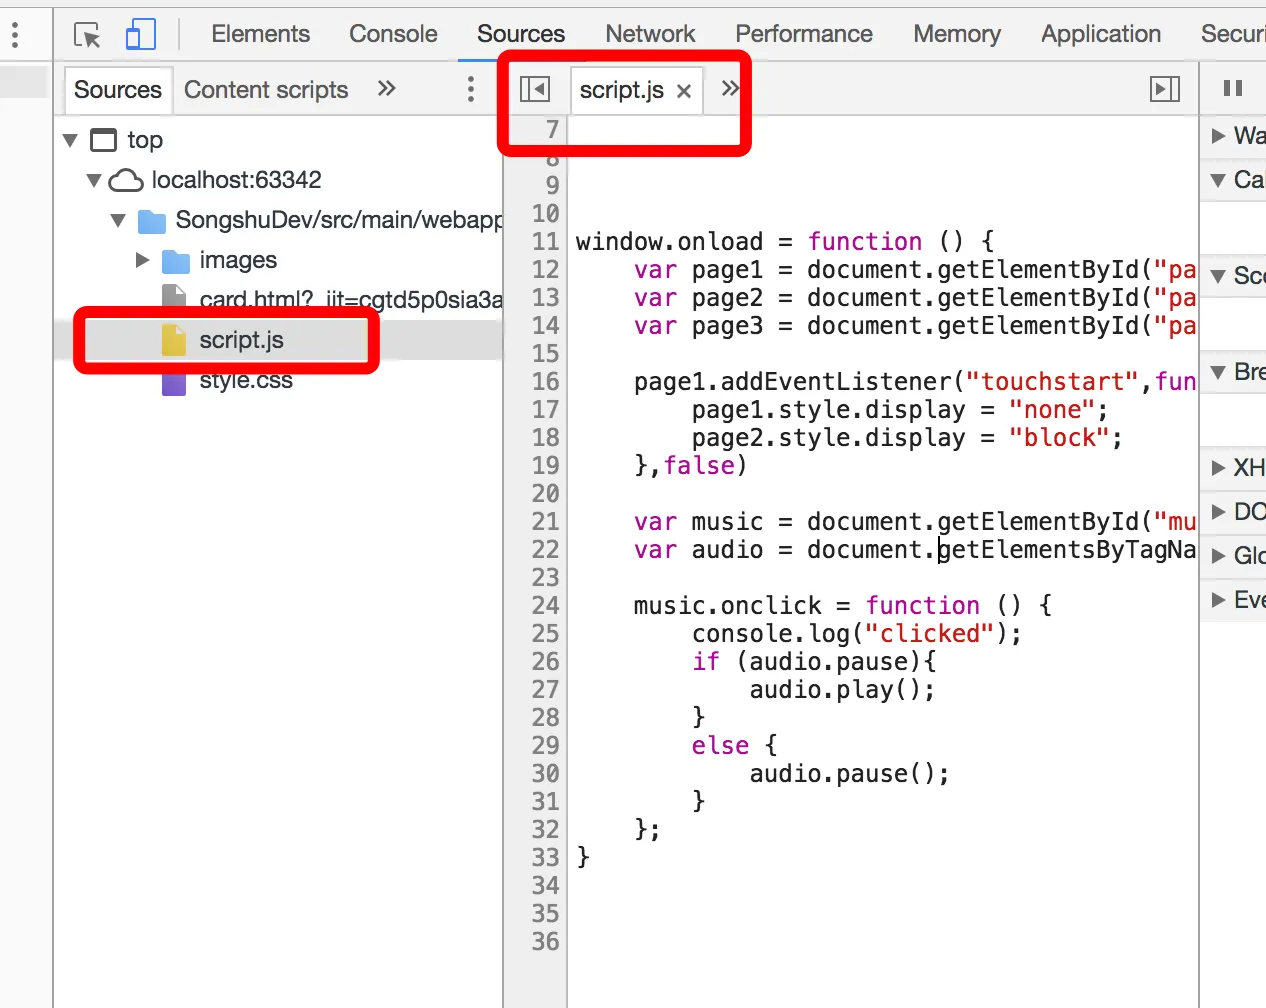The height and width of the screenshot is (1008, 1266).
Task: Open the Console tab
Action: pos(393,34)
